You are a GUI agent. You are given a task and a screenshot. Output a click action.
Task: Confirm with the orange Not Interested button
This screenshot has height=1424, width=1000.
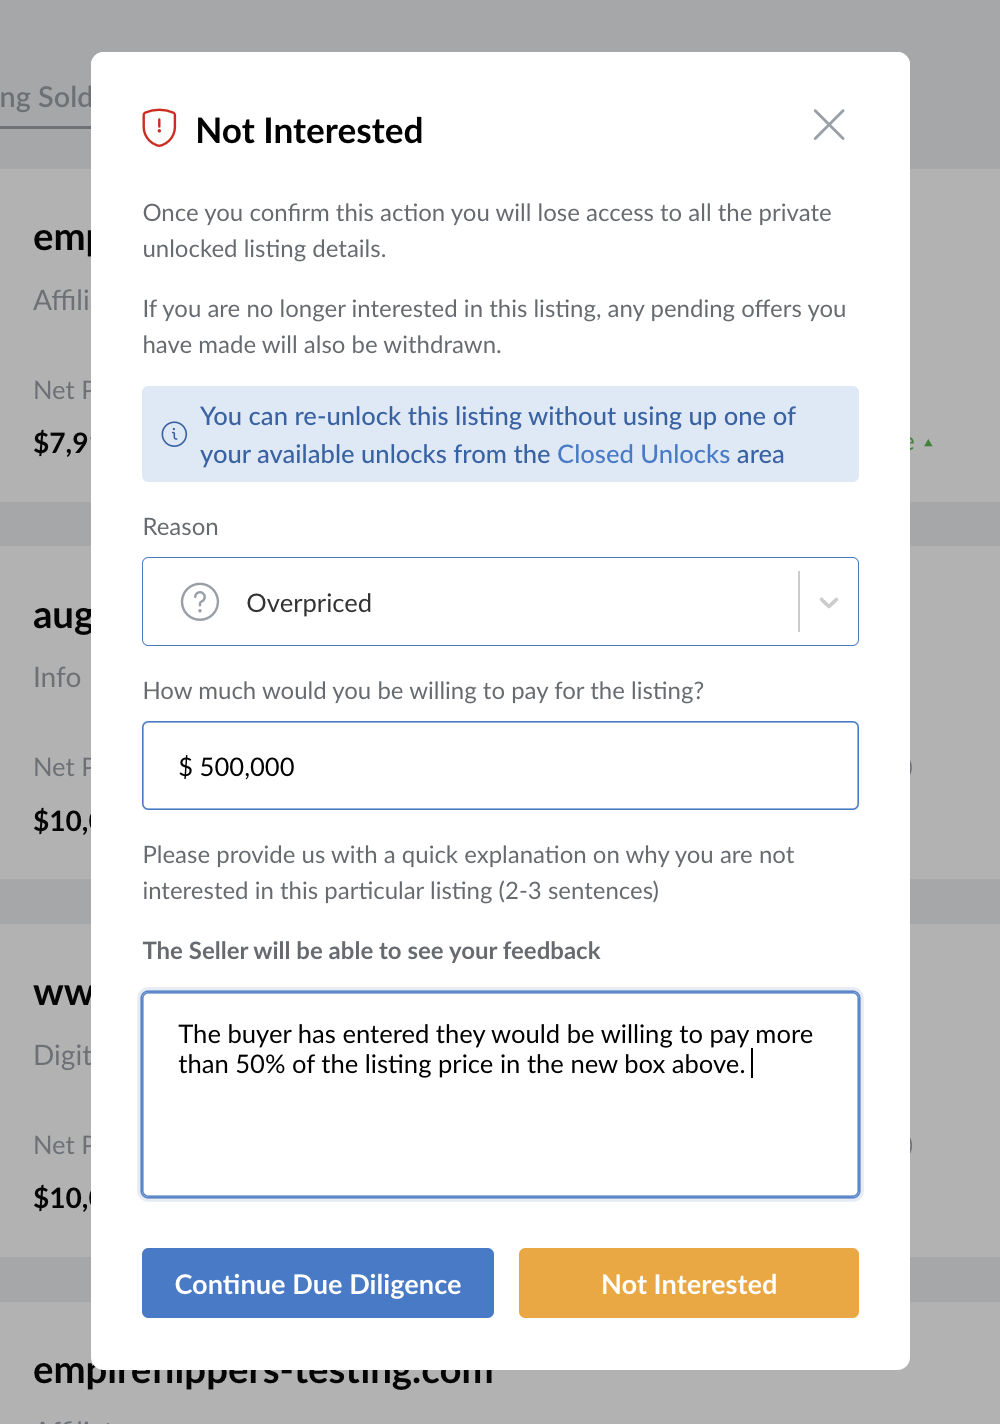689,1283
